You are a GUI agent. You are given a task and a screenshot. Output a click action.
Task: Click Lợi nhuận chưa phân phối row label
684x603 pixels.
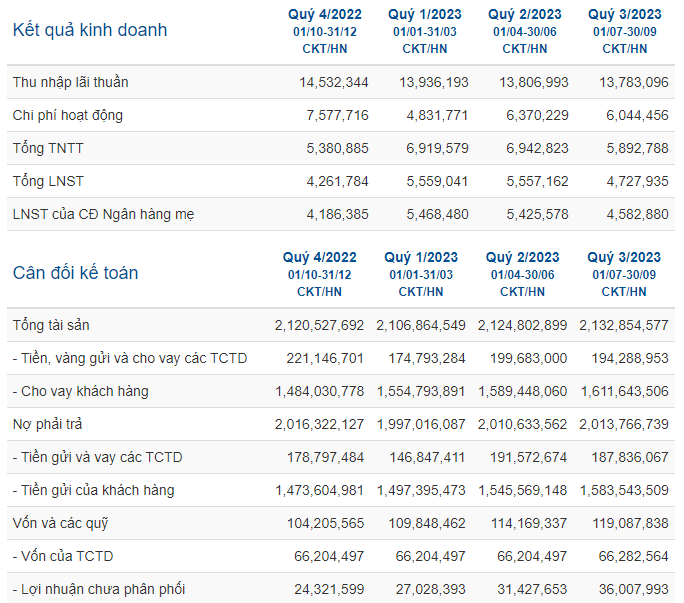coord(99,589)
